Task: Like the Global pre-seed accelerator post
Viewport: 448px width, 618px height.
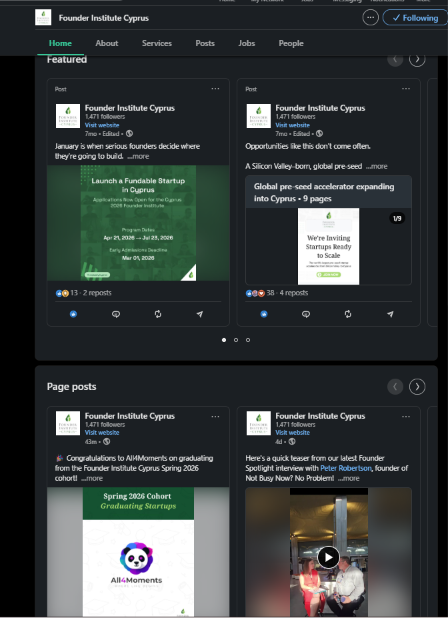Action: point(264,314)
